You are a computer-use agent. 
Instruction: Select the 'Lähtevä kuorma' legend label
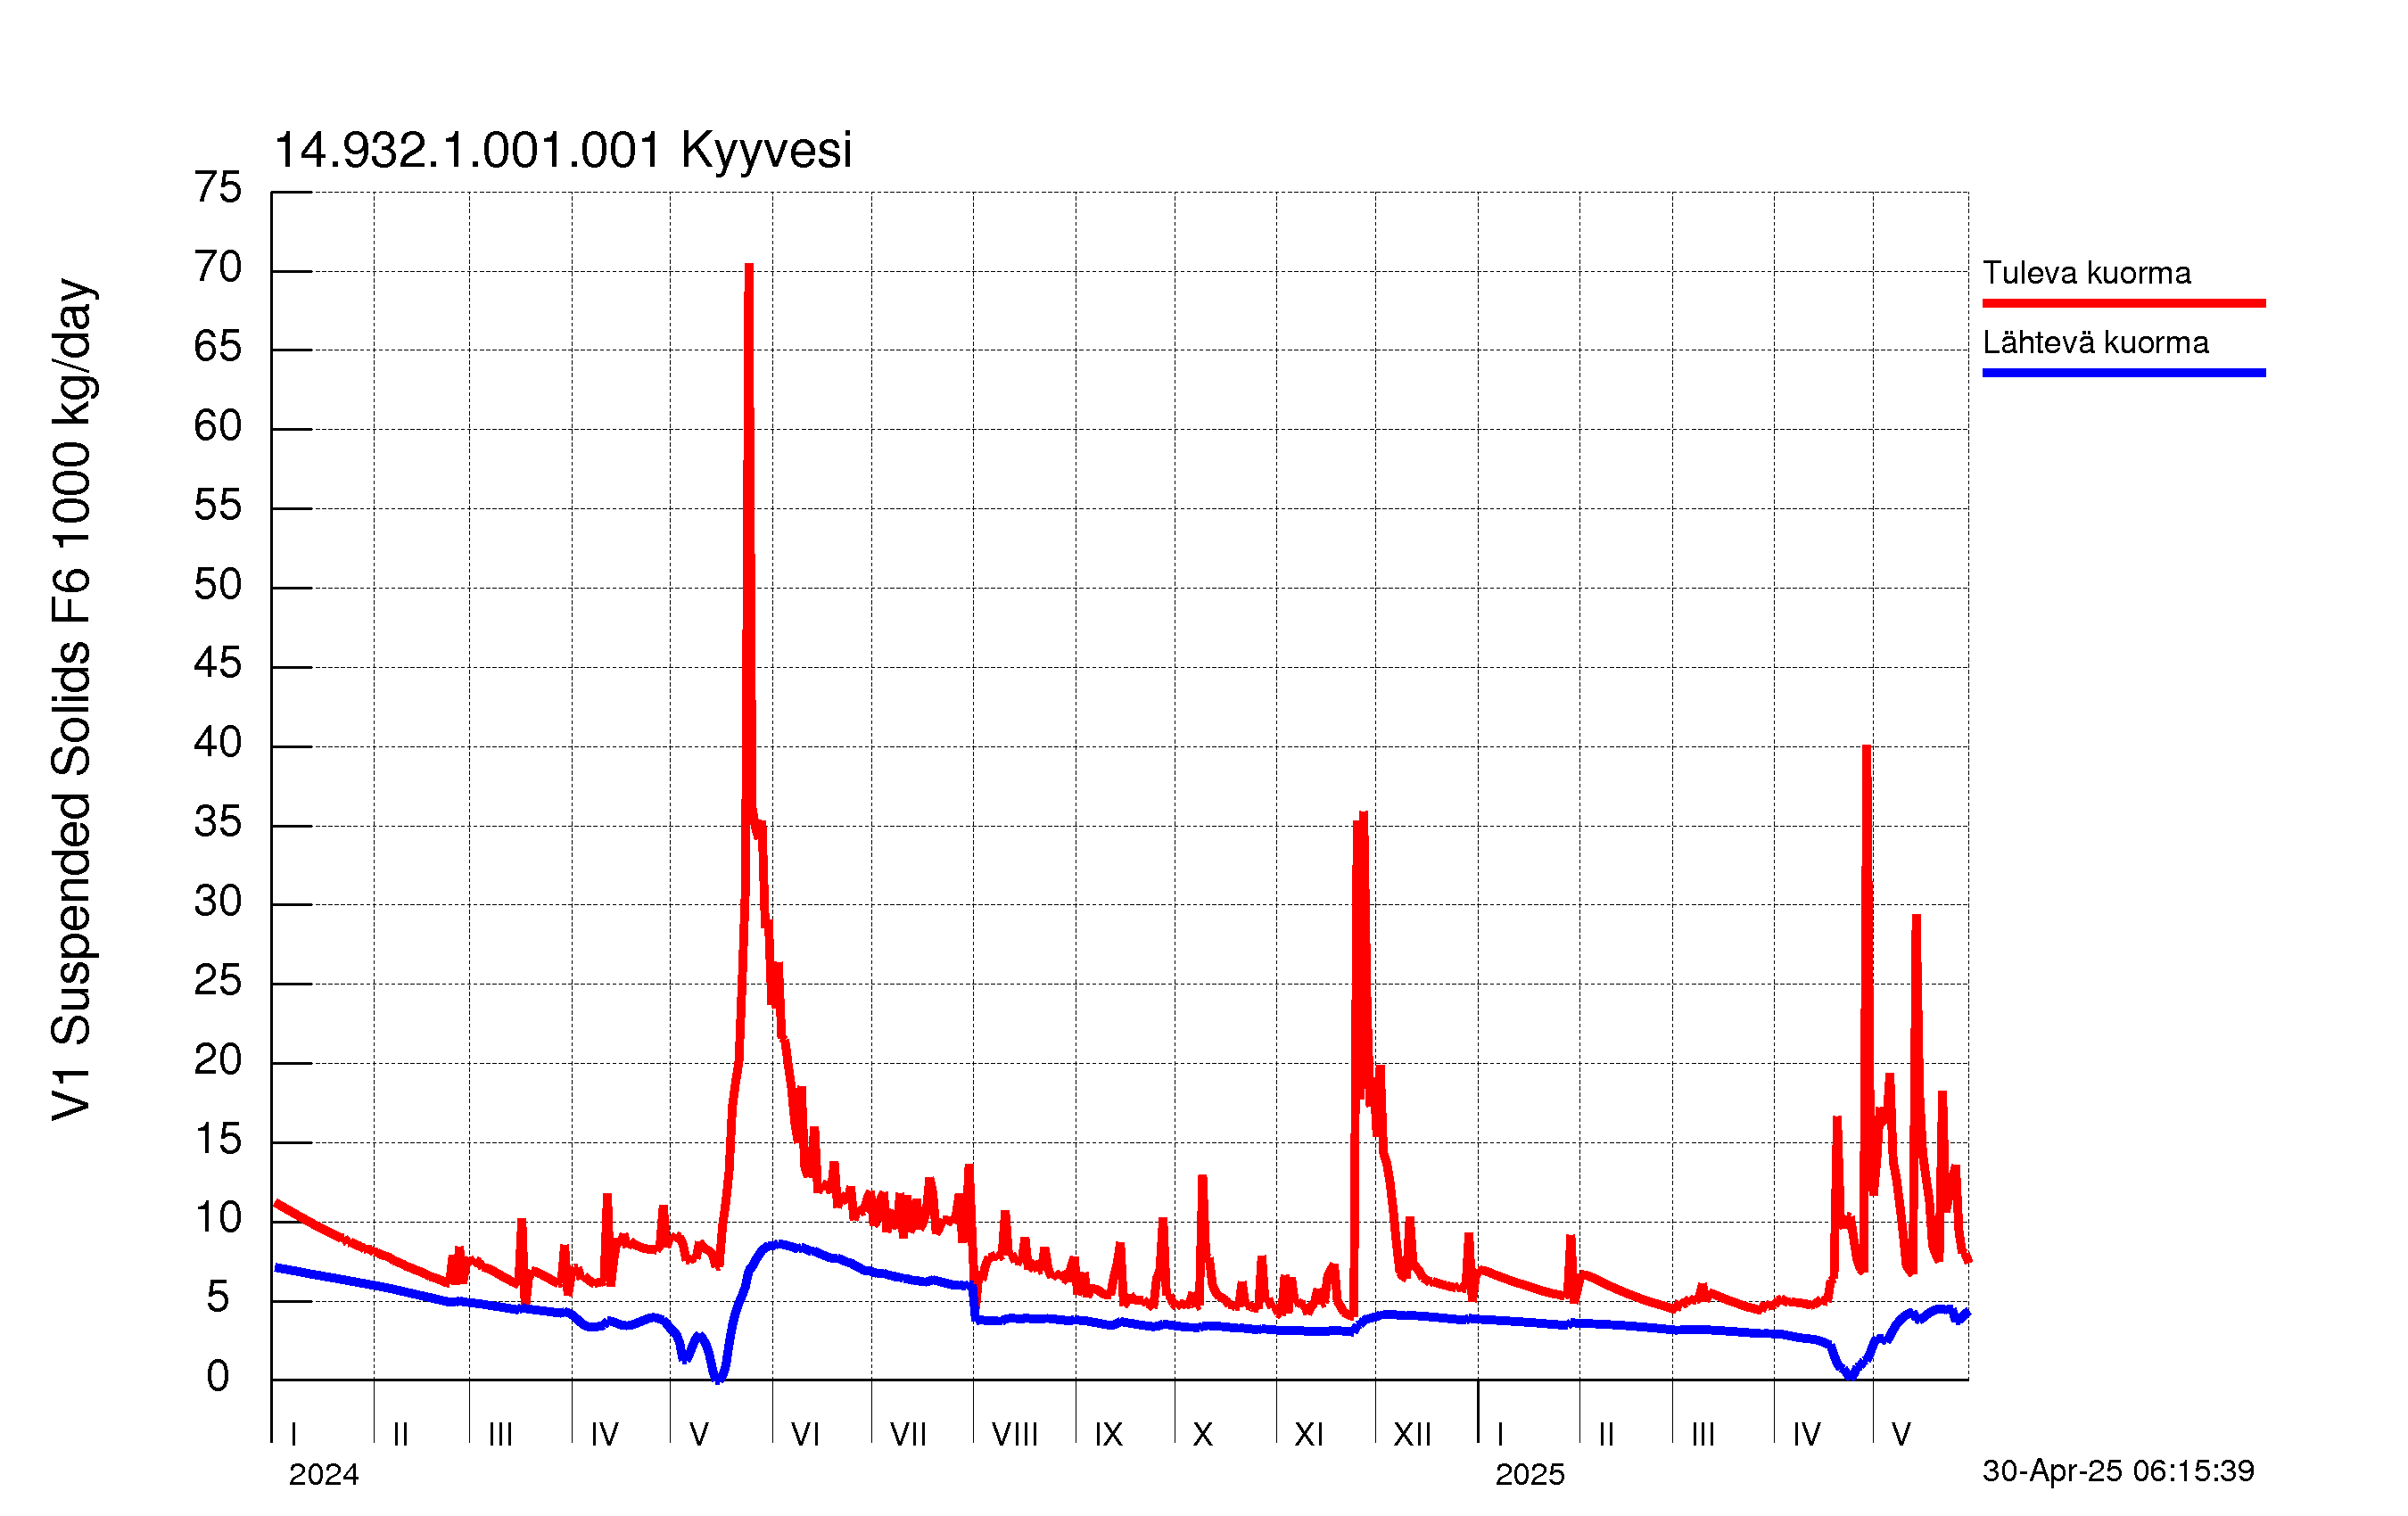click(2095, 343)
